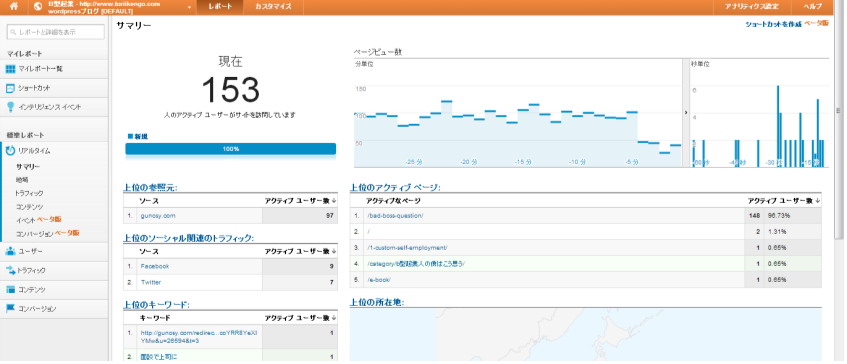Viewport: 847px width, 364px height.
Task: Select 地域 under リアルタイム
Action: coord(22,180)
